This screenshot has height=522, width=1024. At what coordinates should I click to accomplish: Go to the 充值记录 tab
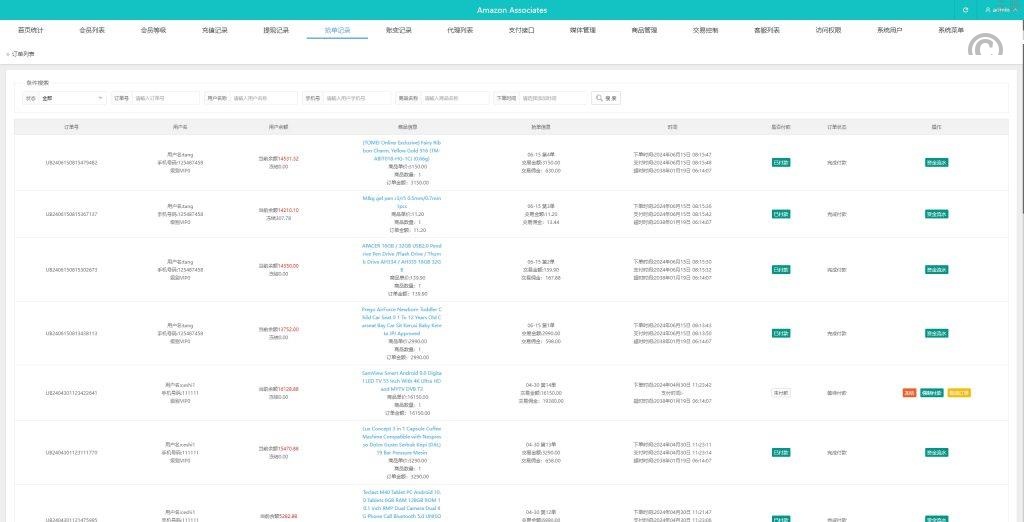coord(214,30)
